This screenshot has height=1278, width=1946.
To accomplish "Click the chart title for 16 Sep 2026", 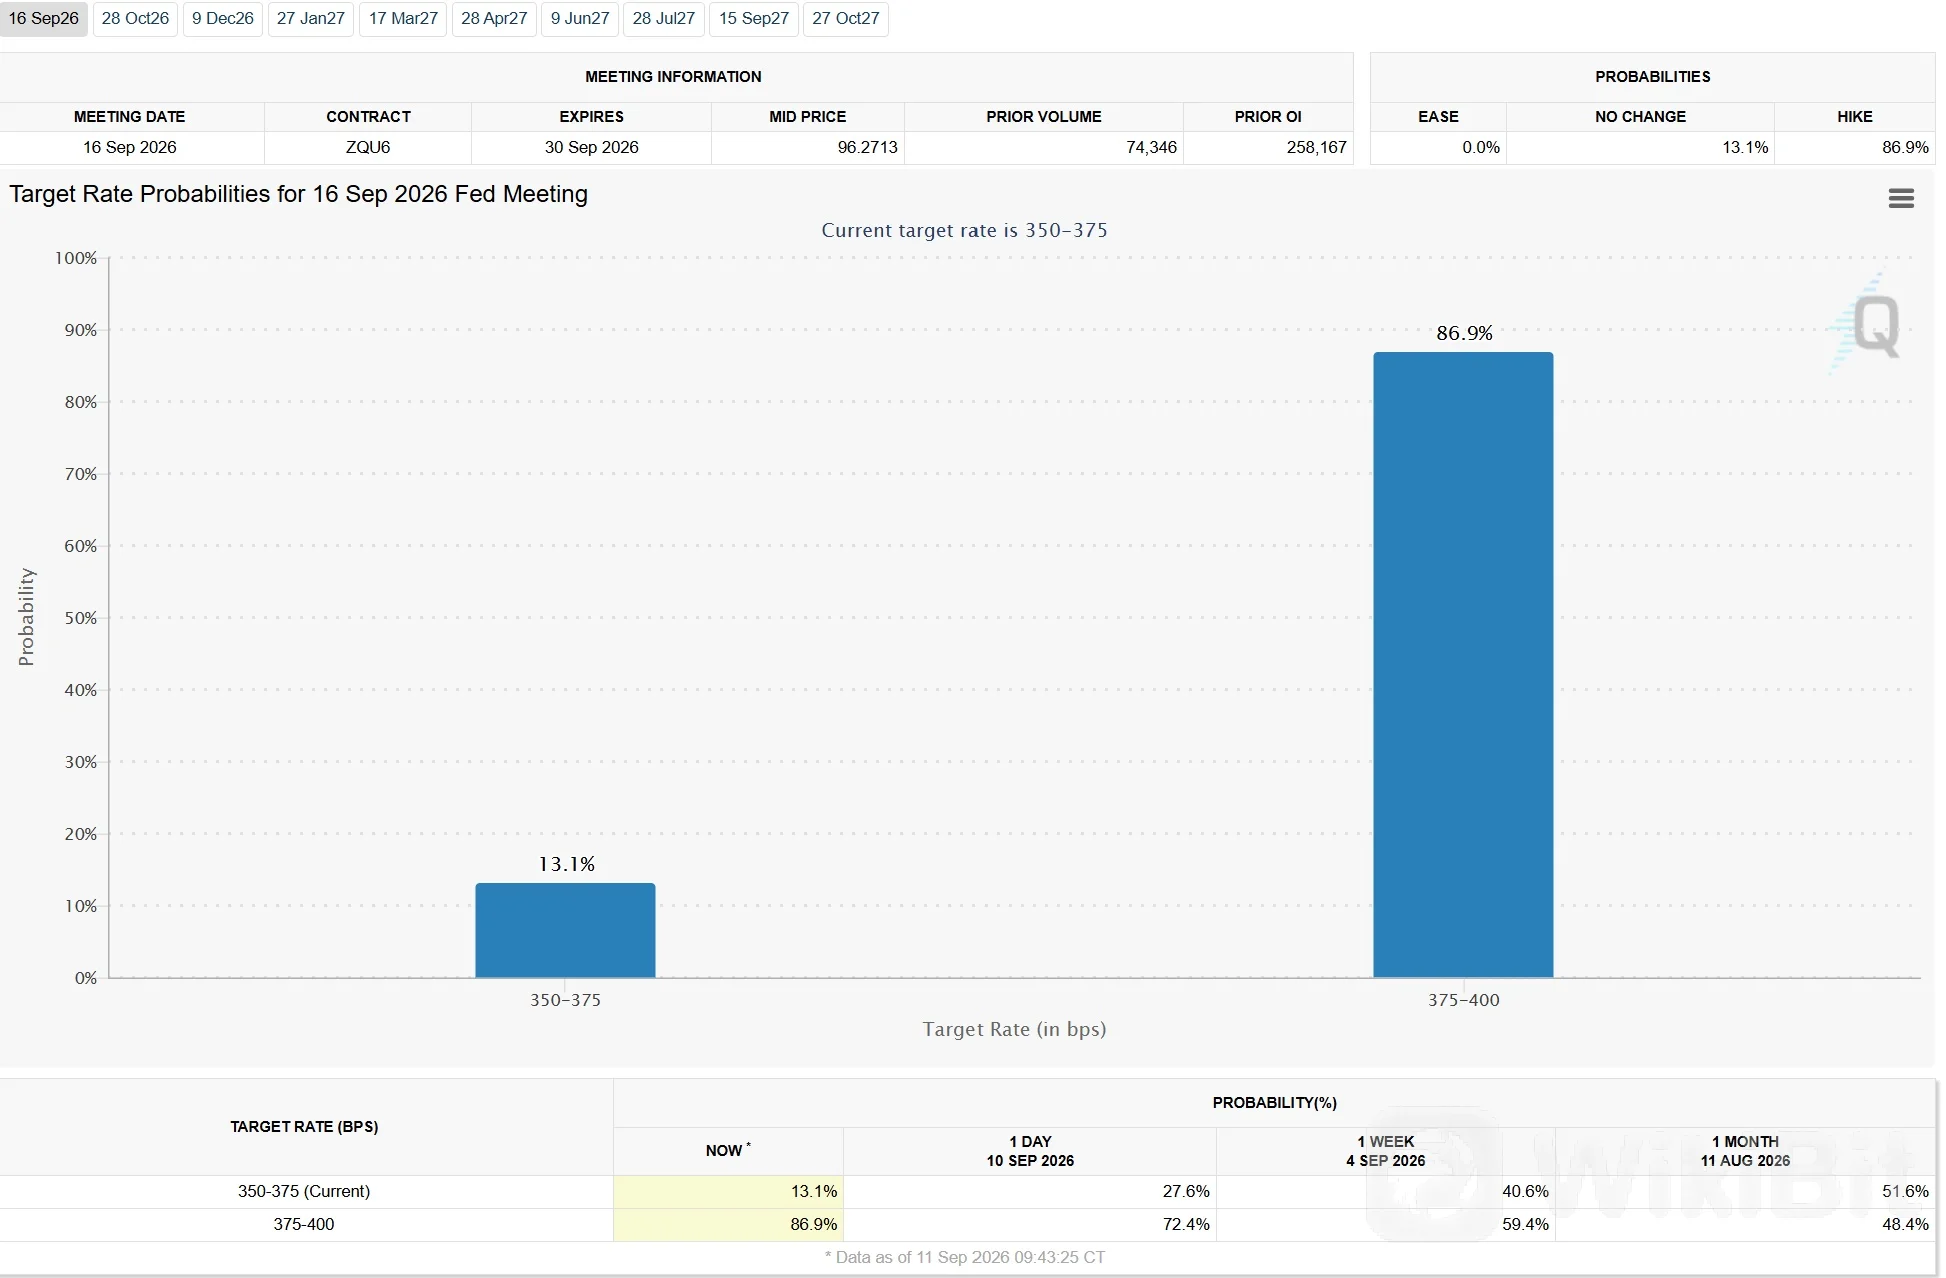I will [298, 194].
